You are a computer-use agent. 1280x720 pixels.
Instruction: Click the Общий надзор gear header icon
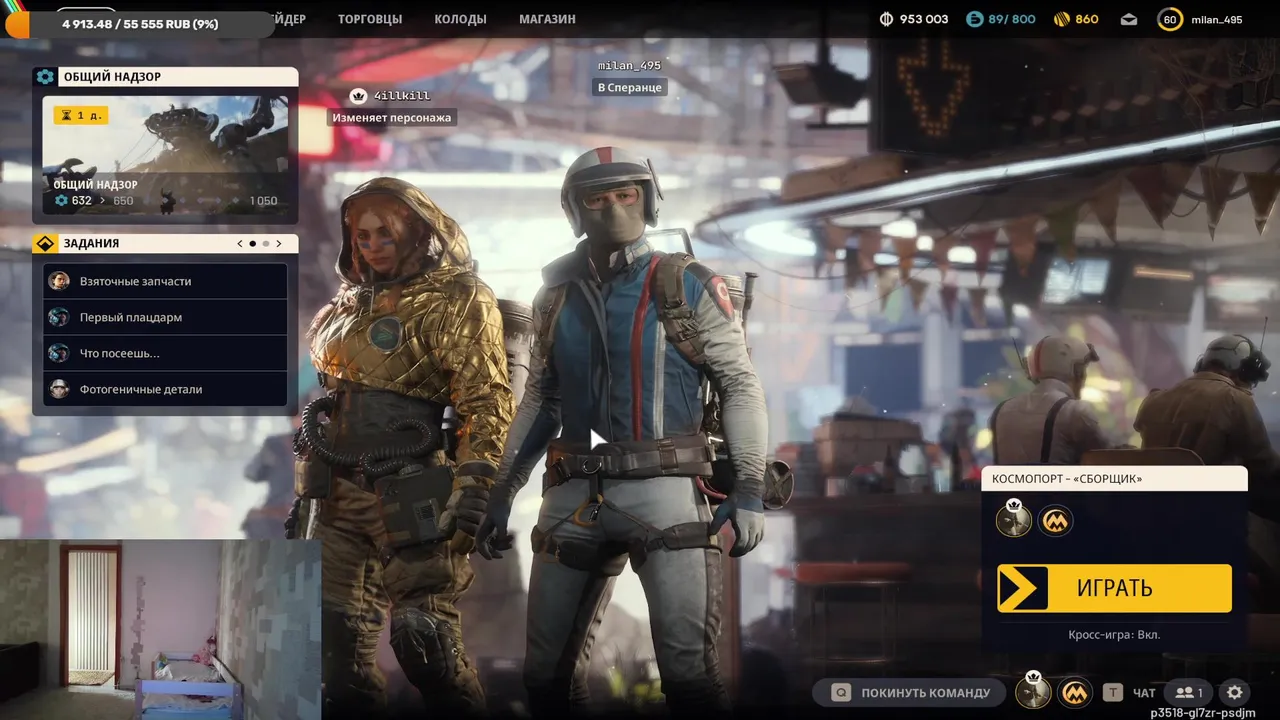(x=45, y=77)
